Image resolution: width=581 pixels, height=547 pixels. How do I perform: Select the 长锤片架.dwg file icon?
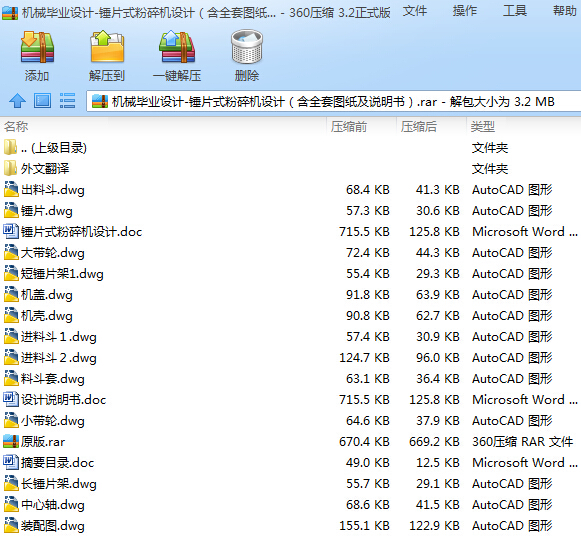coord(11,484)
